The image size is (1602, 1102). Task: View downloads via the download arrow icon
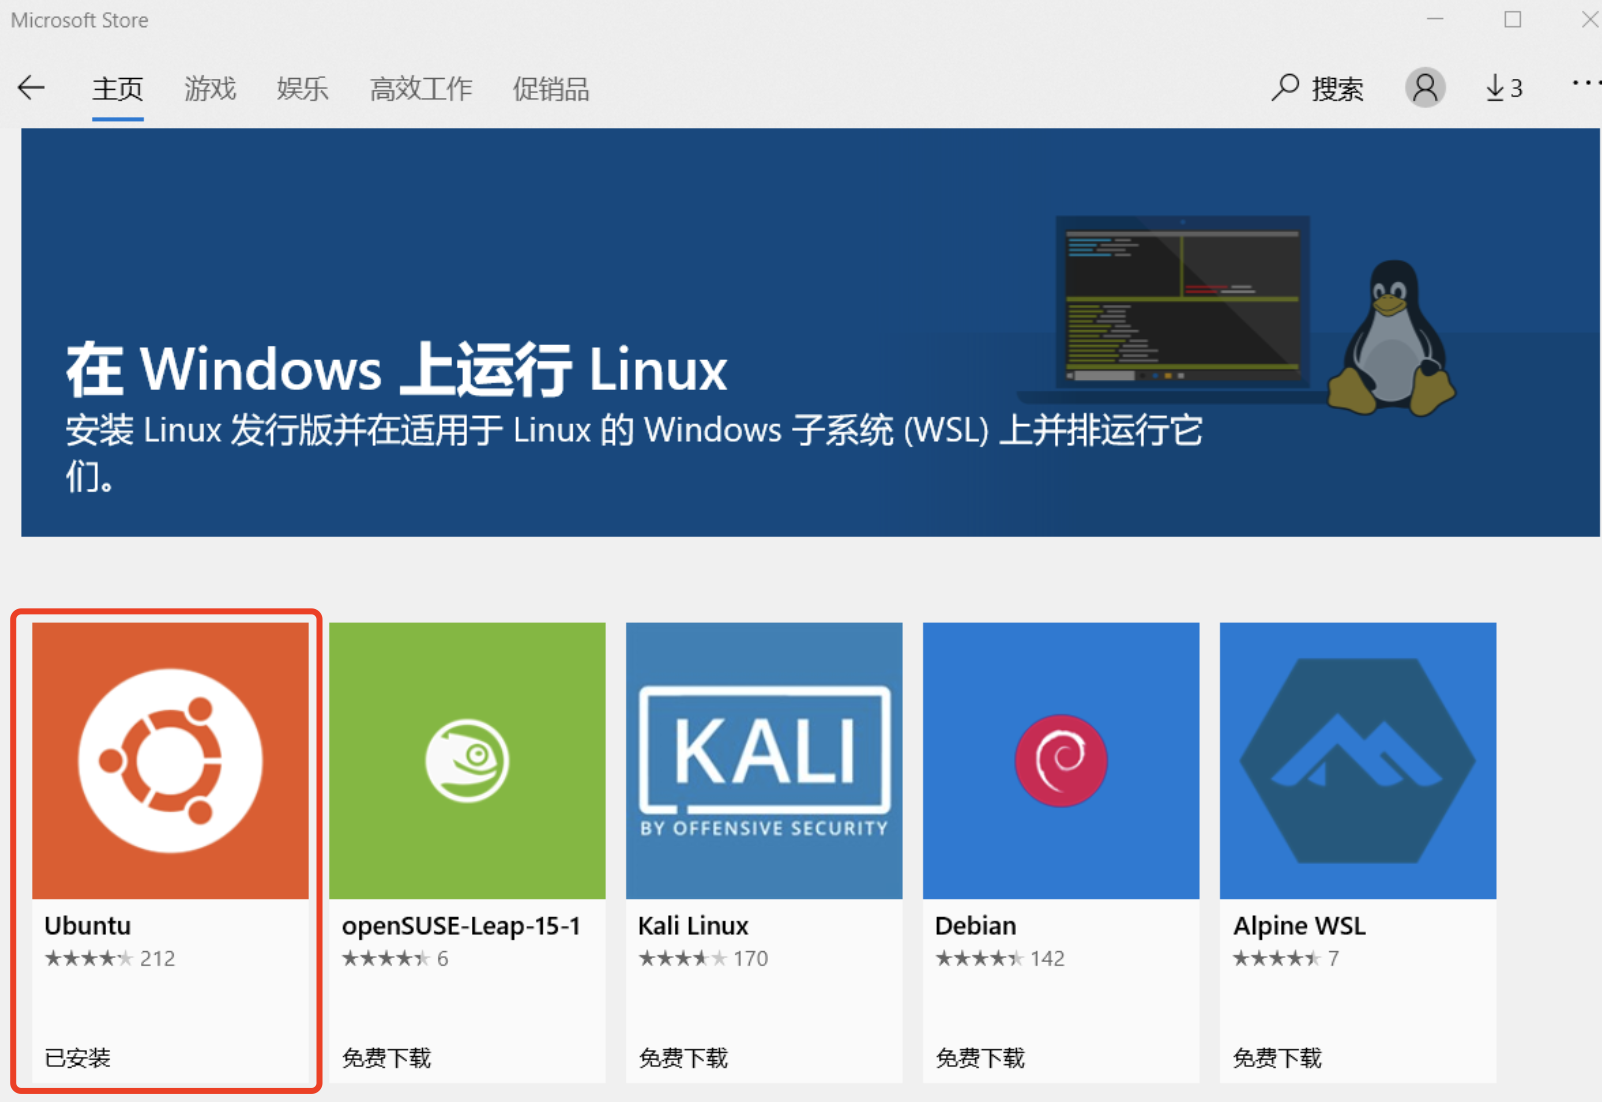tap(1498, 88)
